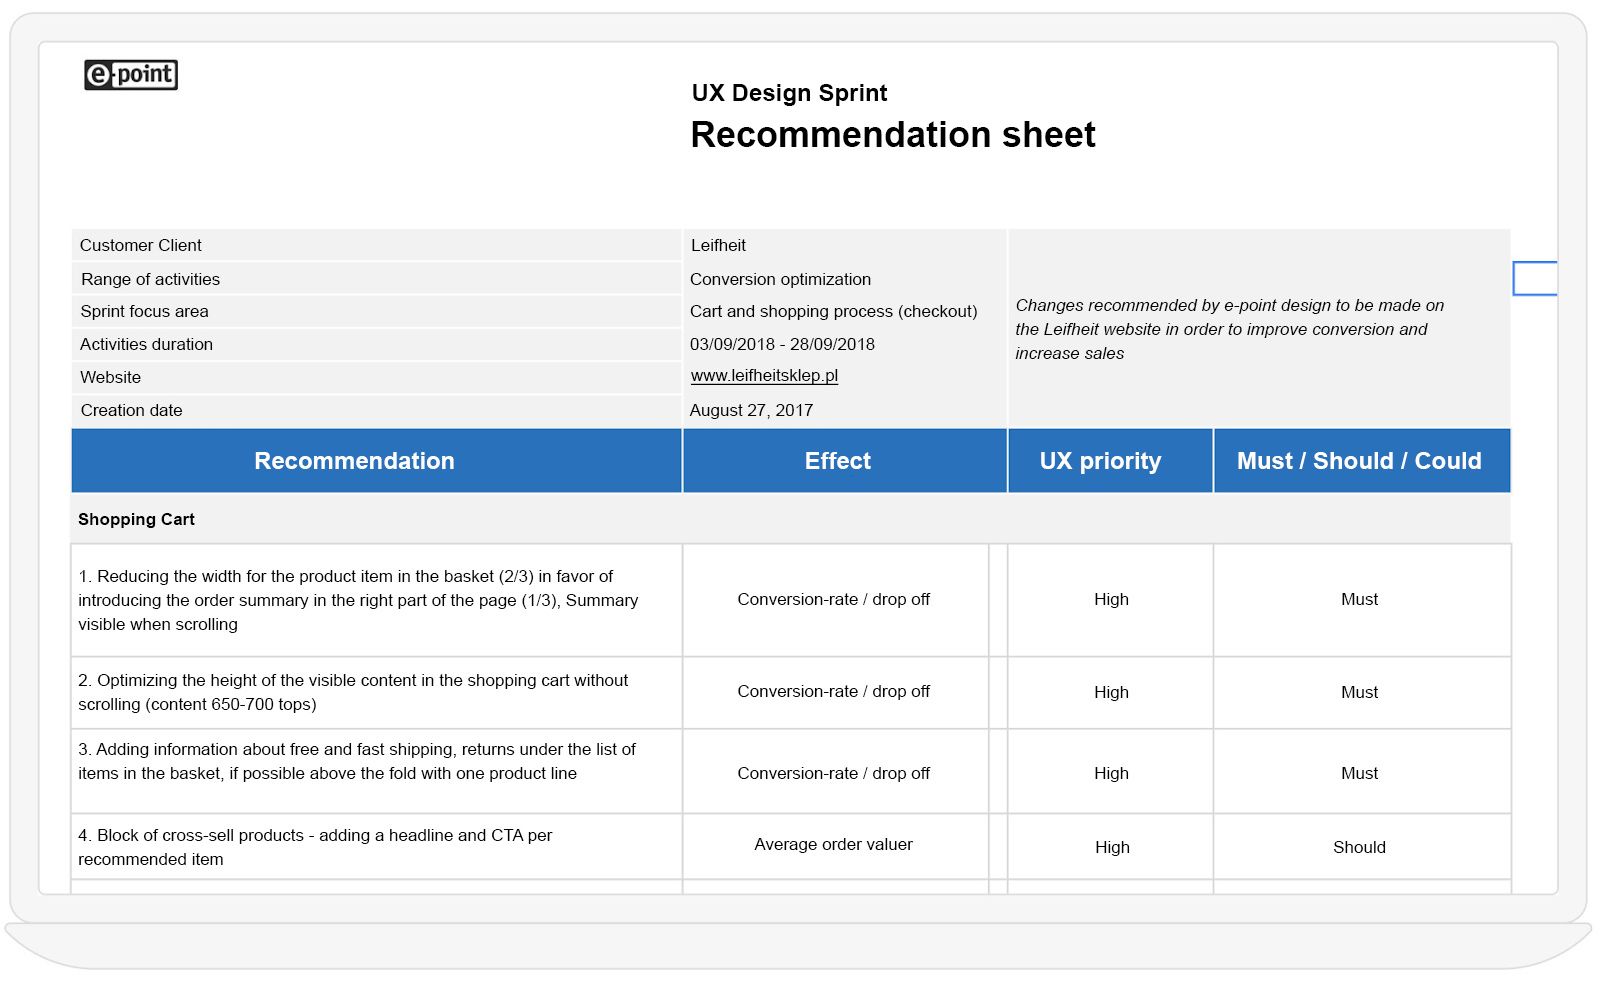Click the italic changes recommended description

click(1228, 329)
